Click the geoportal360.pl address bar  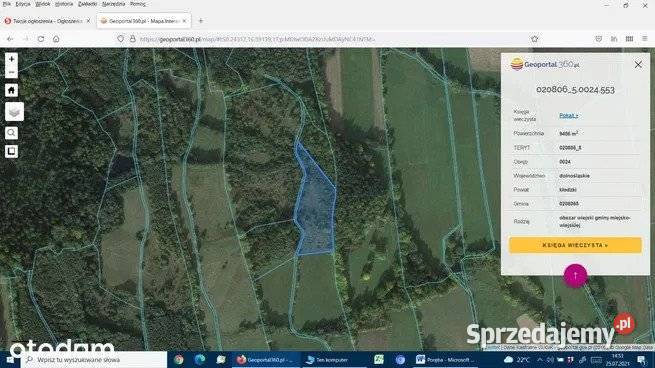[x=326, y=39]
